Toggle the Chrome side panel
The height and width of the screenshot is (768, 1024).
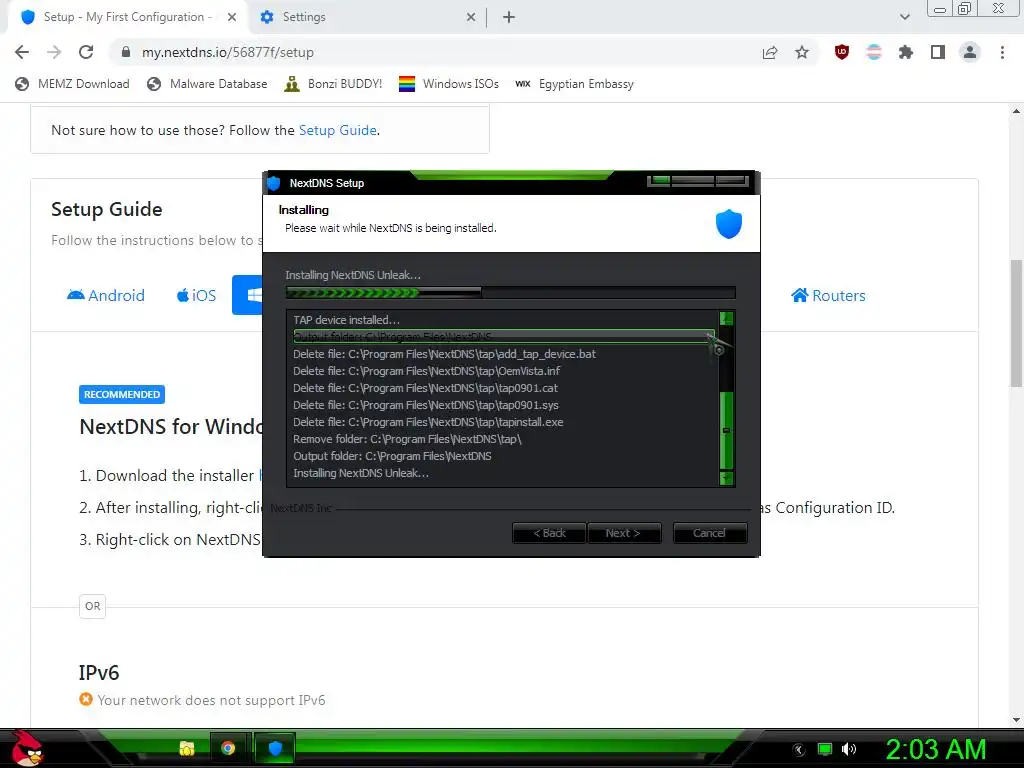click(x=938, y=52)
